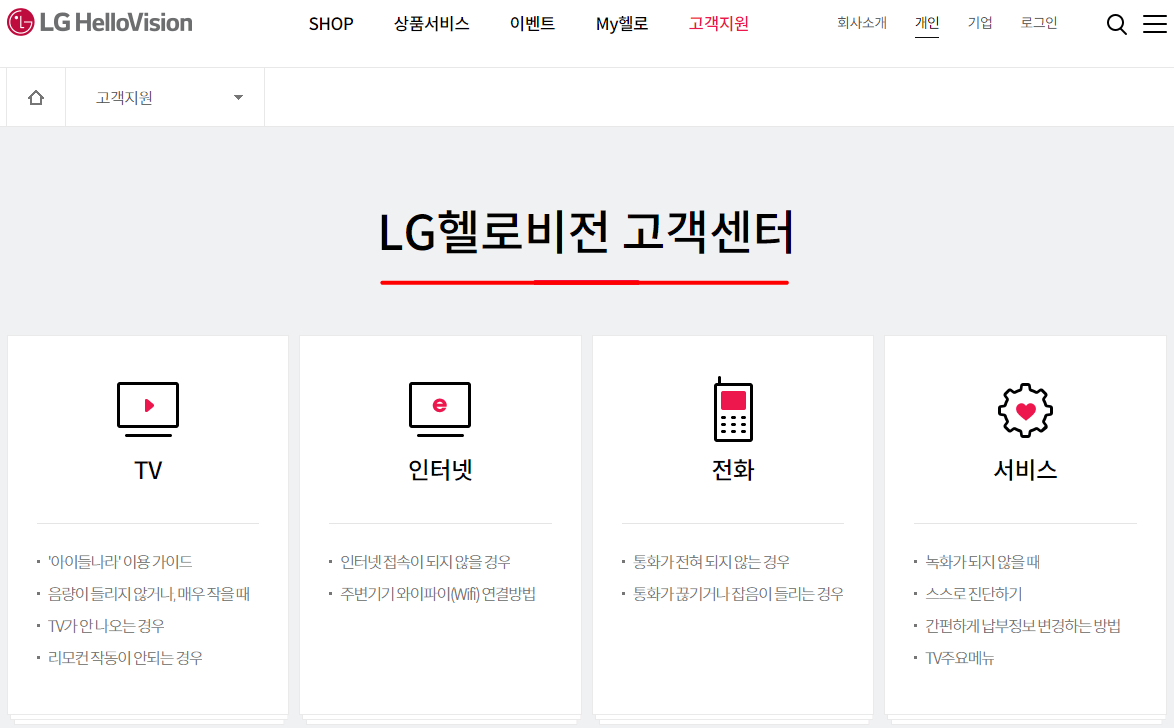Open the My헬로 menu
Image resolution: width=1174 pixels, height=728 pixels.
point(621,23)
